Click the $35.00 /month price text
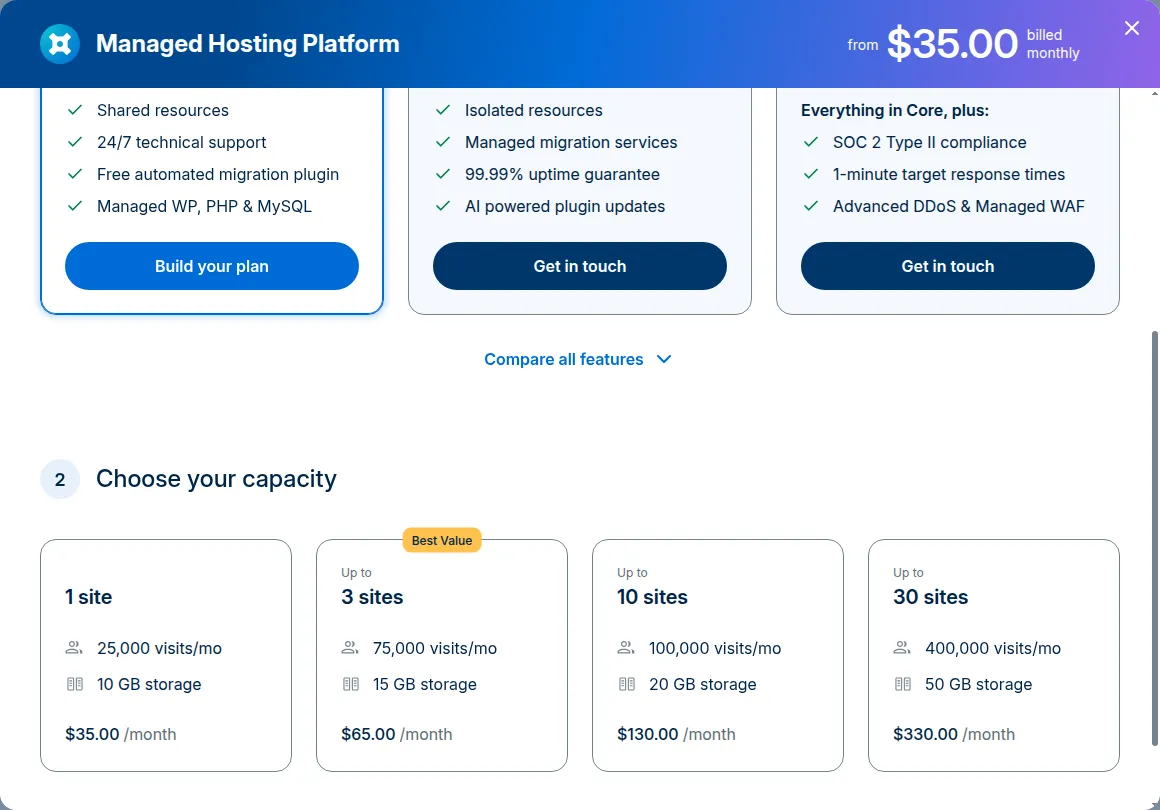The image size is (1160, 810). click(121, 735)
